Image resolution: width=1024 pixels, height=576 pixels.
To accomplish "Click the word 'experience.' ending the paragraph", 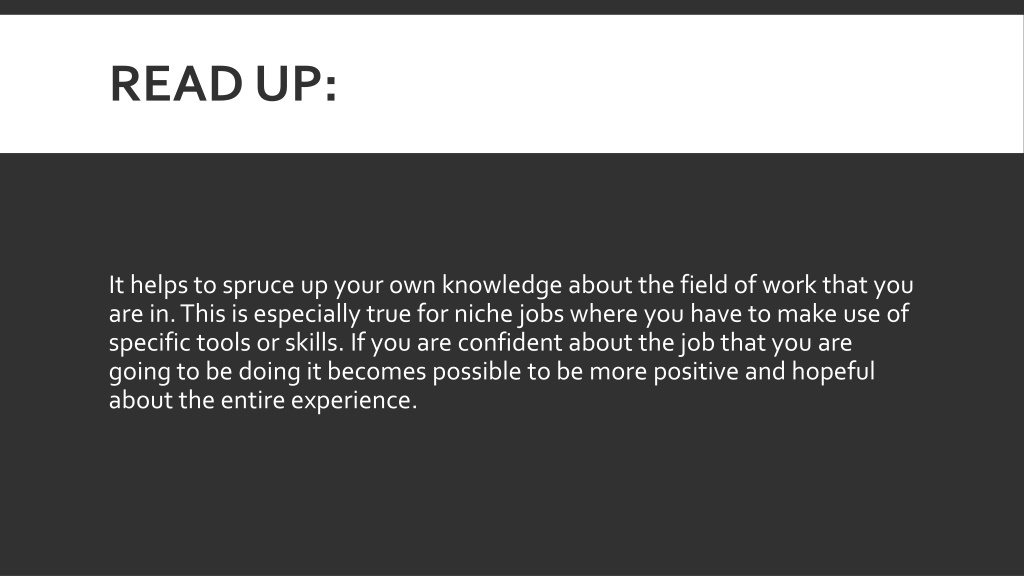I will [x=354, y=400].
